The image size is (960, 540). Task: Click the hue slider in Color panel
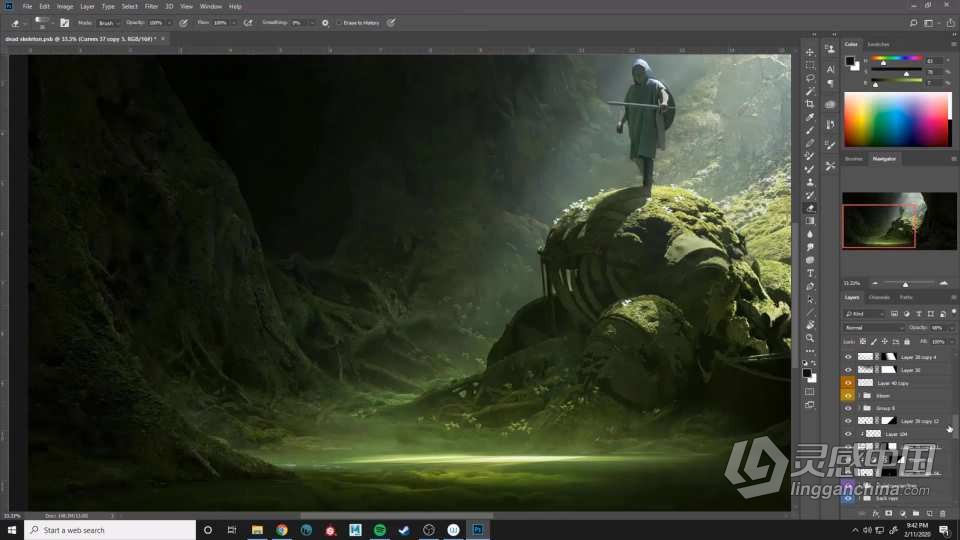896,59
